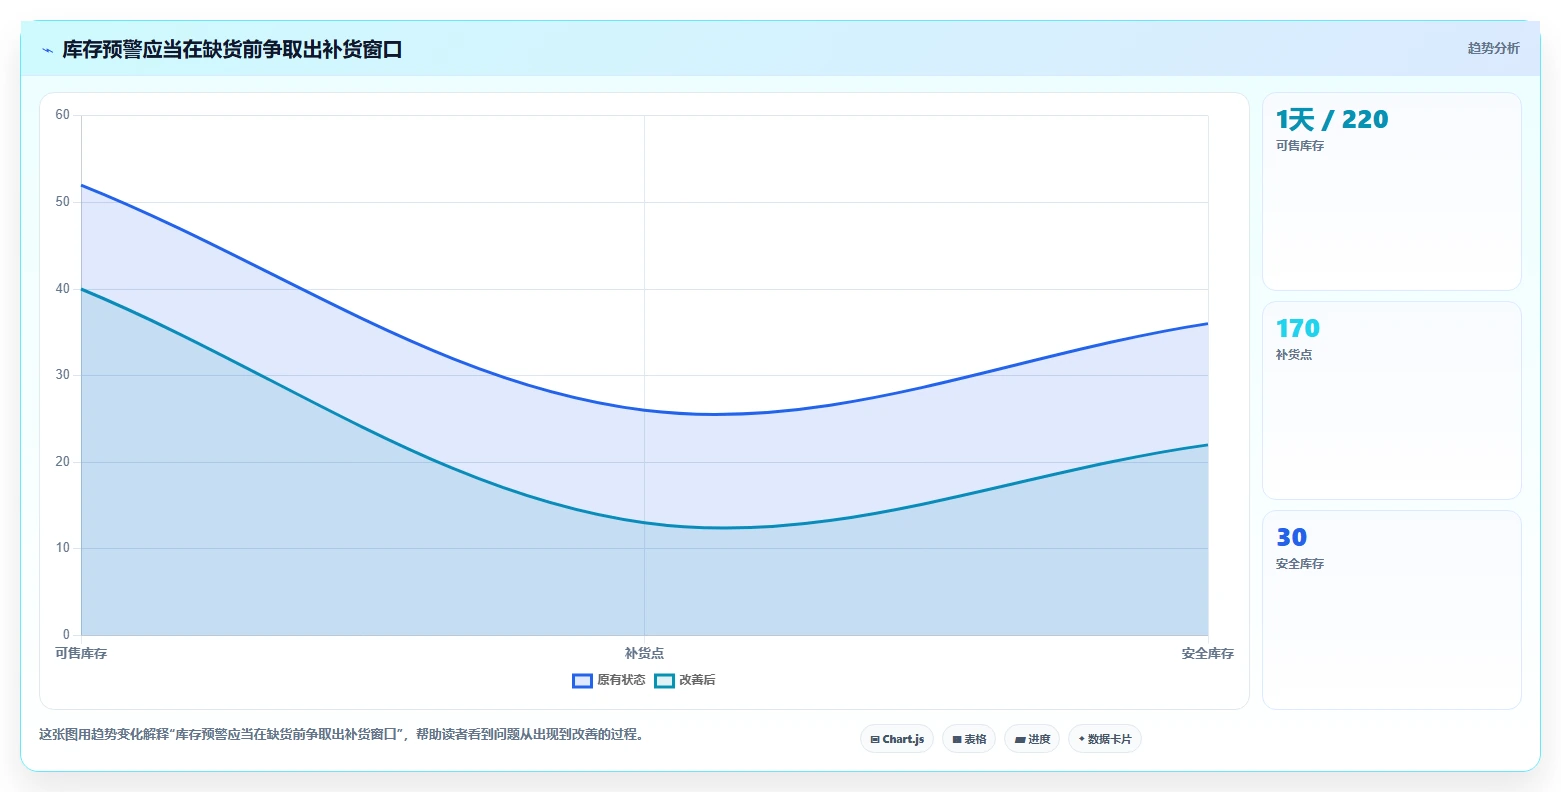Click the 60 y-axis tick label

63,115
